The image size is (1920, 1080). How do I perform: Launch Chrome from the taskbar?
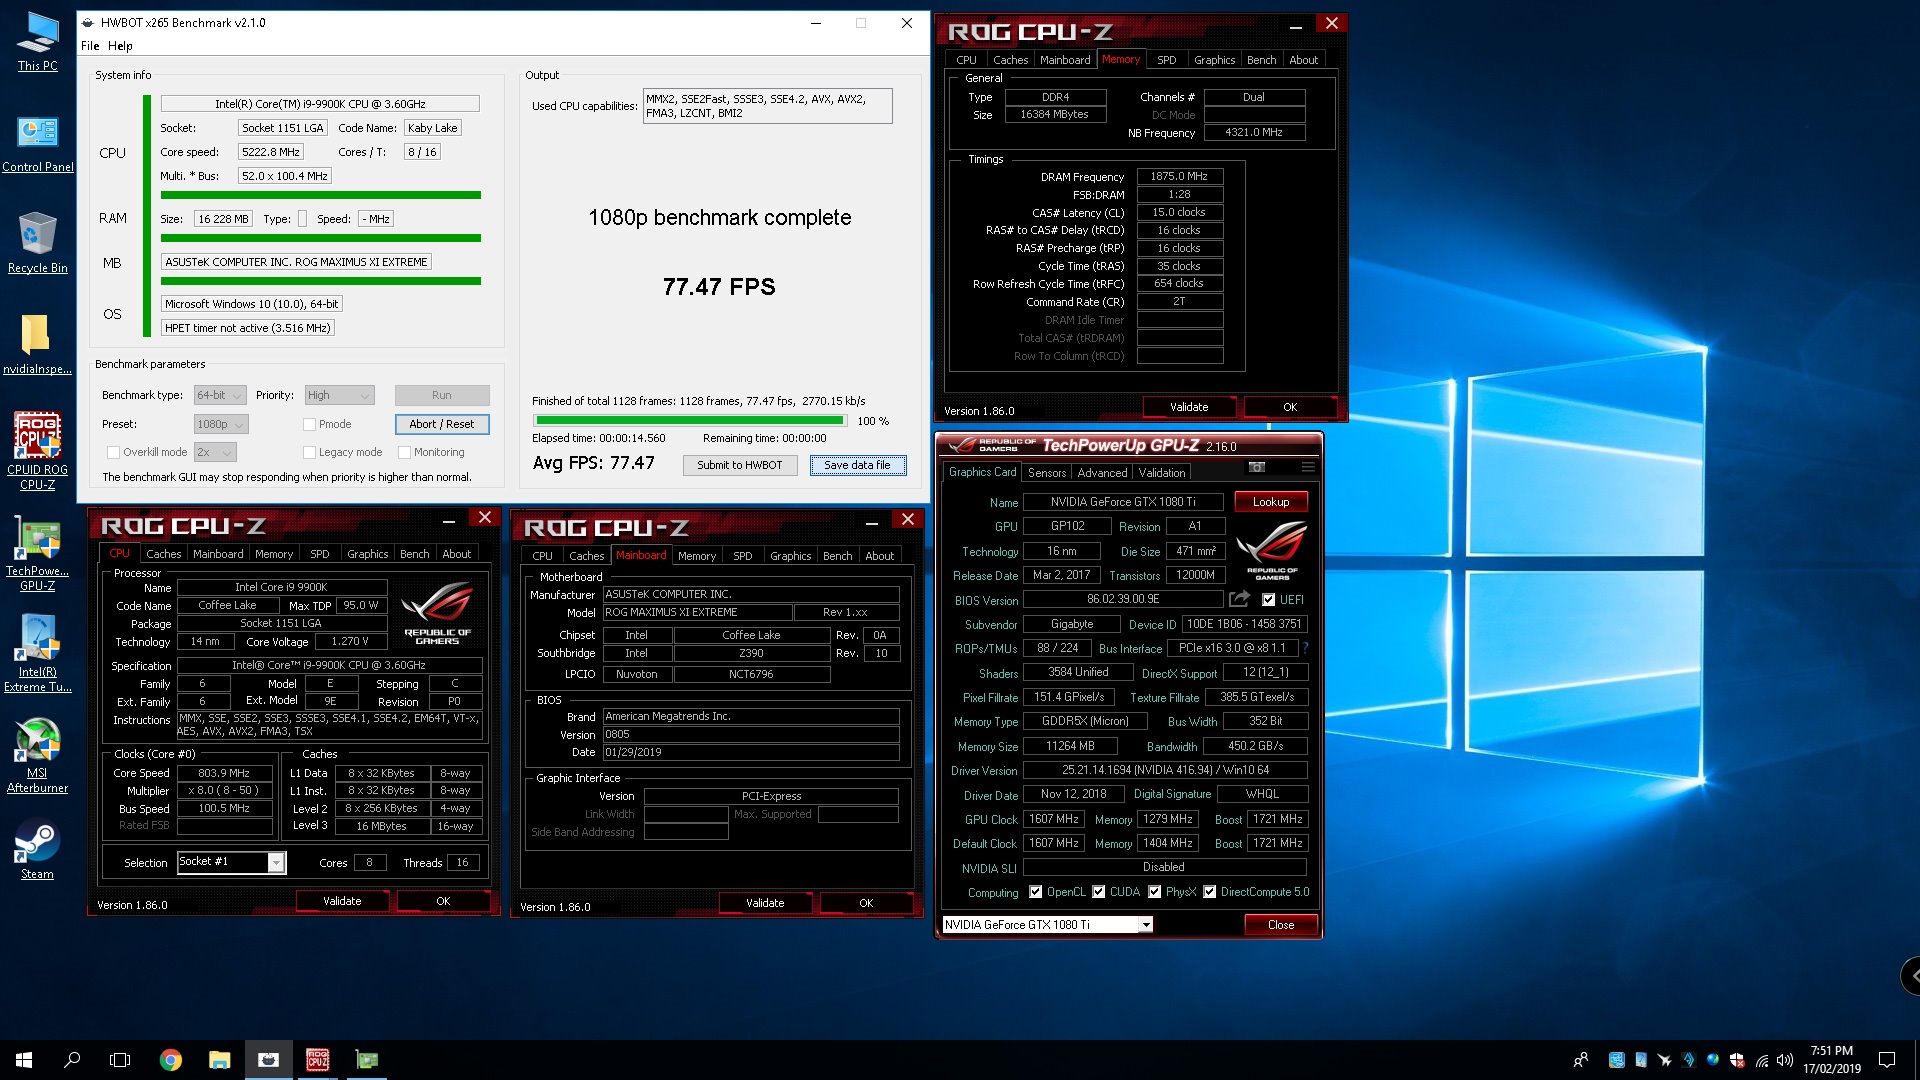(171, 1060)
